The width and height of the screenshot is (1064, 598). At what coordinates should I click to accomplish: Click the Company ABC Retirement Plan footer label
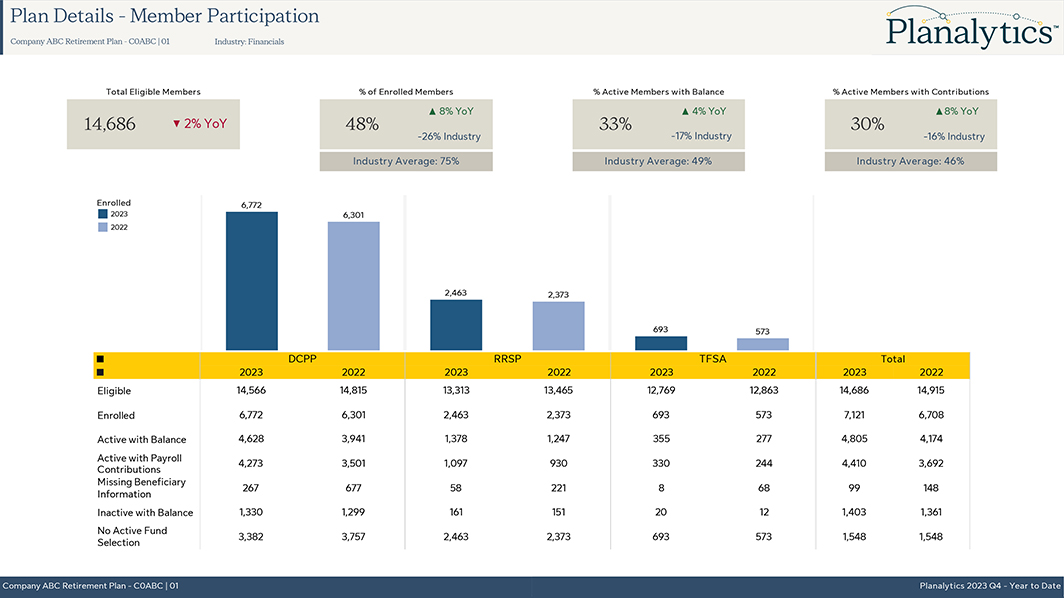pyautogui.click(x=90, y=586)
